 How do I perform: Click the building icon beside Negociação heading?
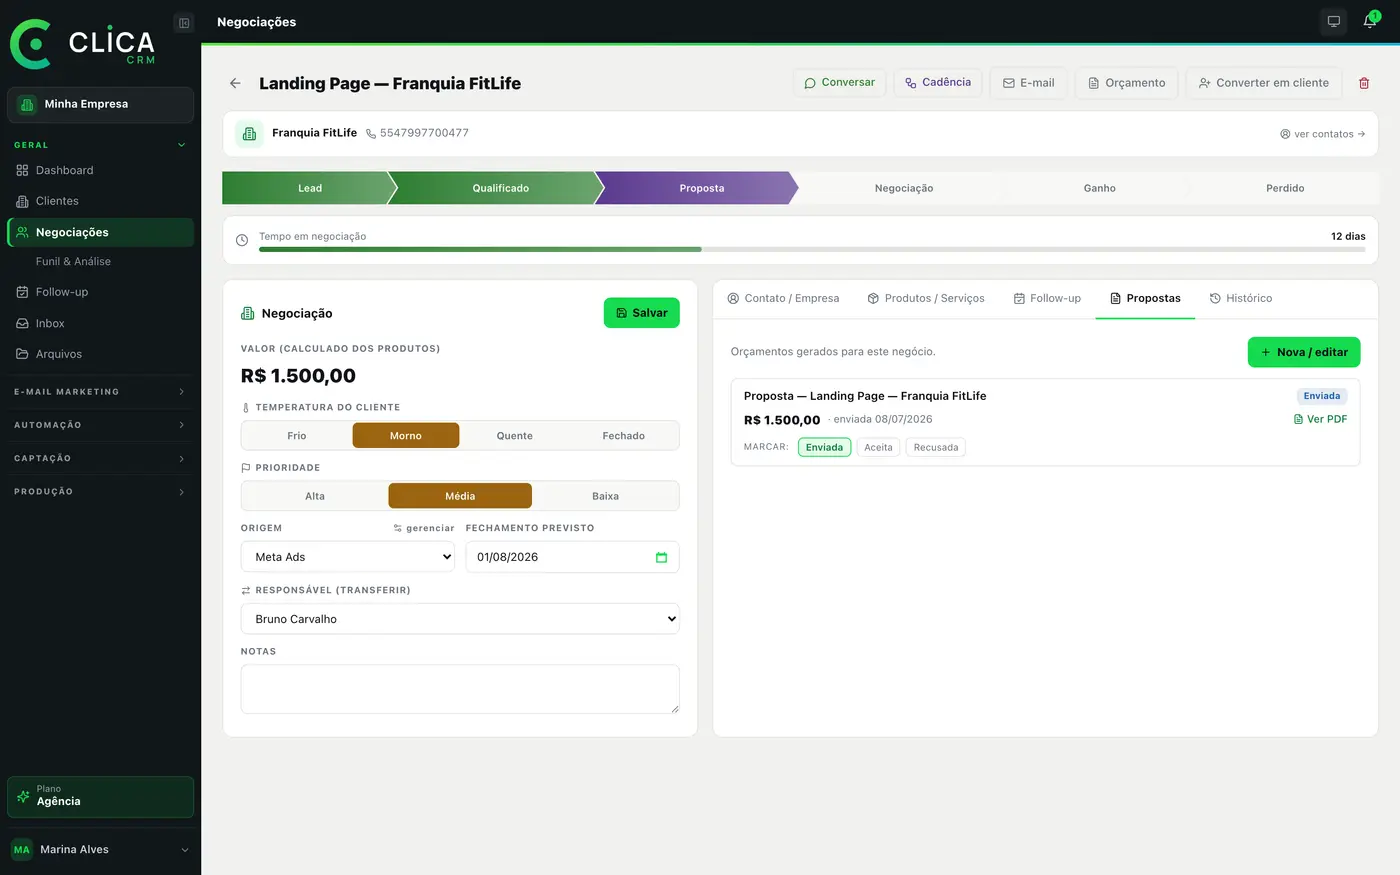pyautogui.click(x=248, y=313)
